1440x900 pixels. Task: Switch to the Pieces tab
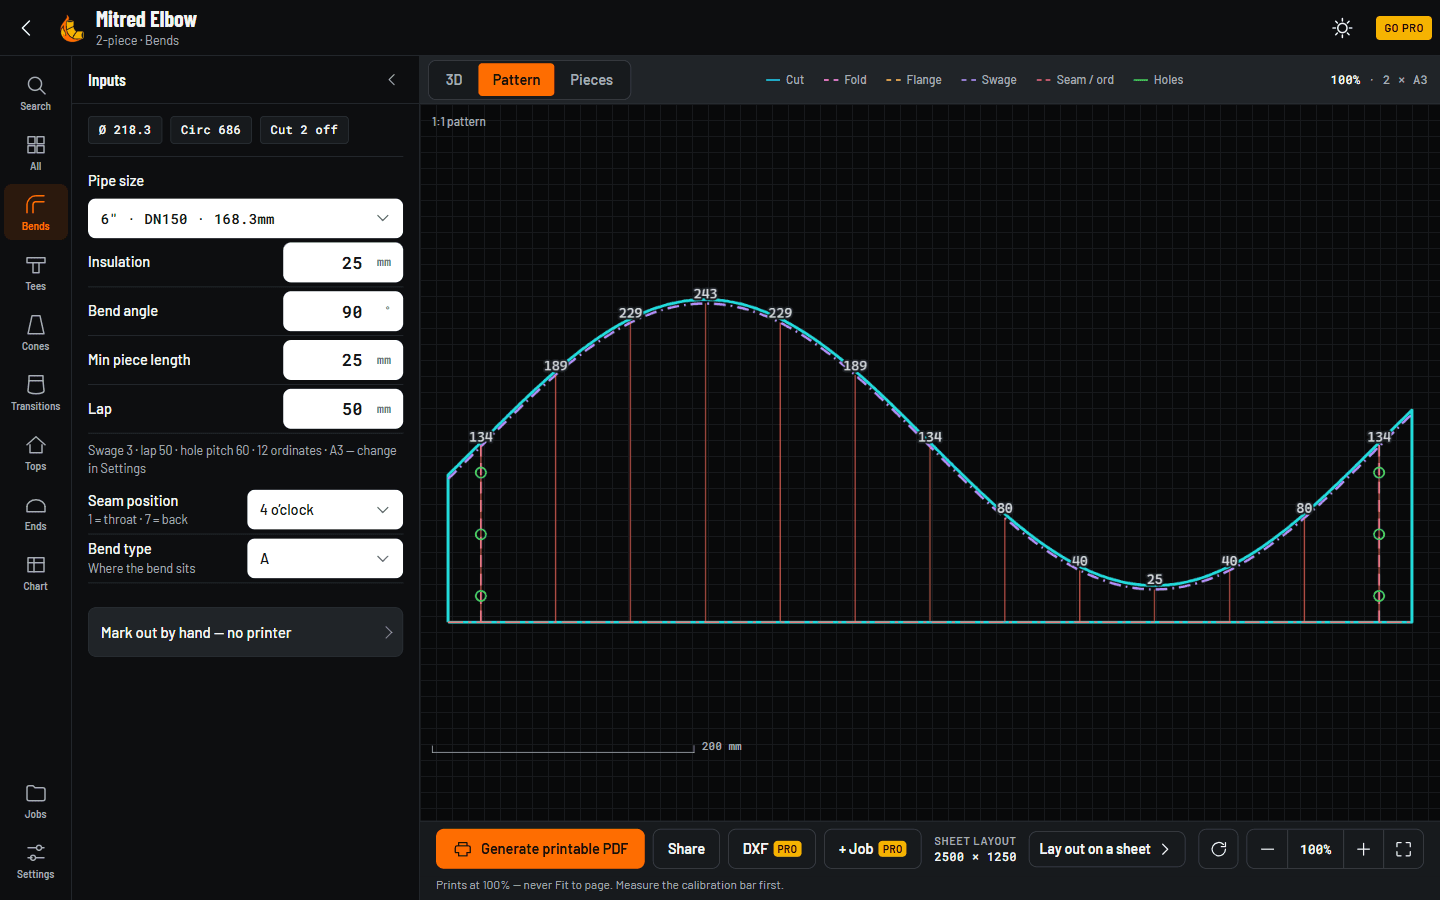[x=591, y=80]
